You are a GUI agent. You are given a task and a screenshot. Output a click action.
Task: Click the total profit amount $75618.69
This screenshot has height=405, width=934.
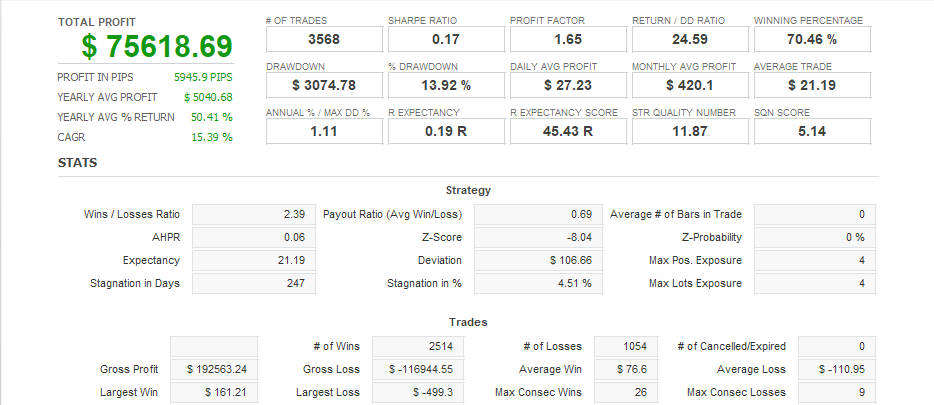[x=158, y=46]
